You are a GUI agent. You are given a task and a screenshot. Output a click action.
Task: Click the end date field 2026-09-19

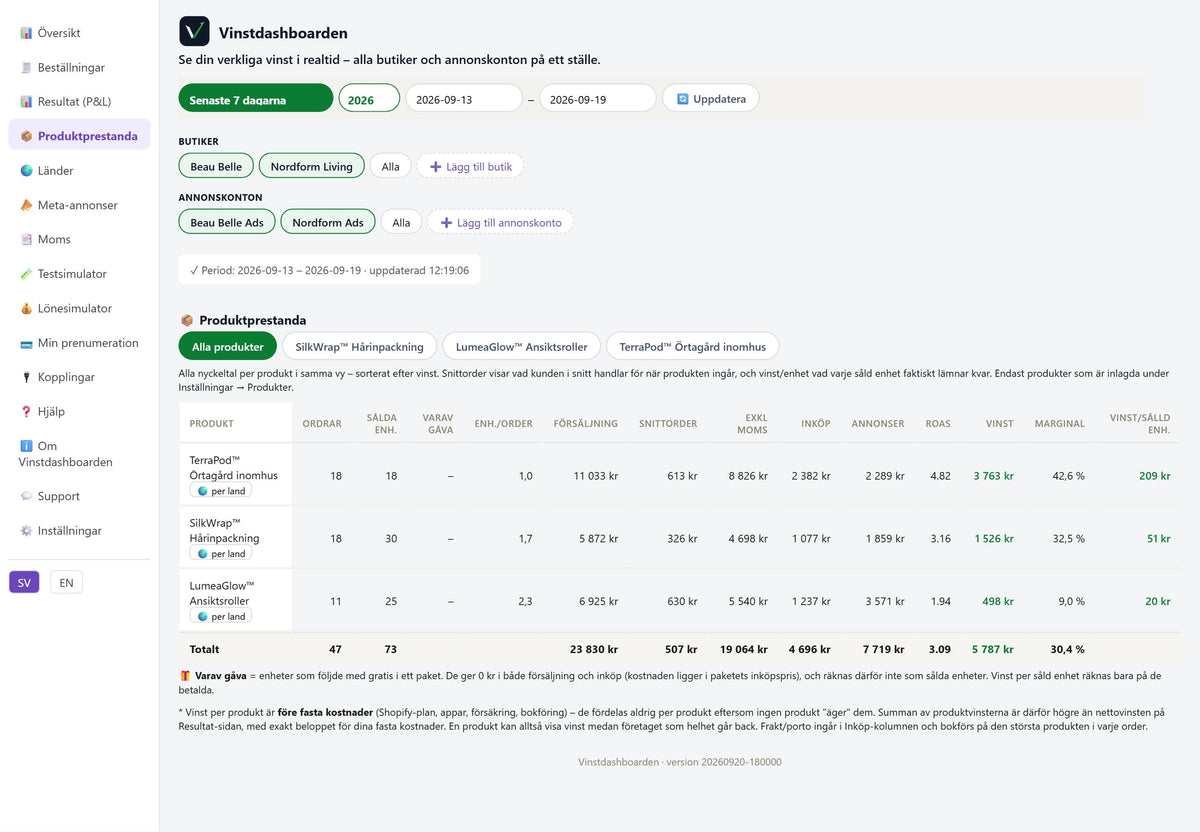[598, 98]
